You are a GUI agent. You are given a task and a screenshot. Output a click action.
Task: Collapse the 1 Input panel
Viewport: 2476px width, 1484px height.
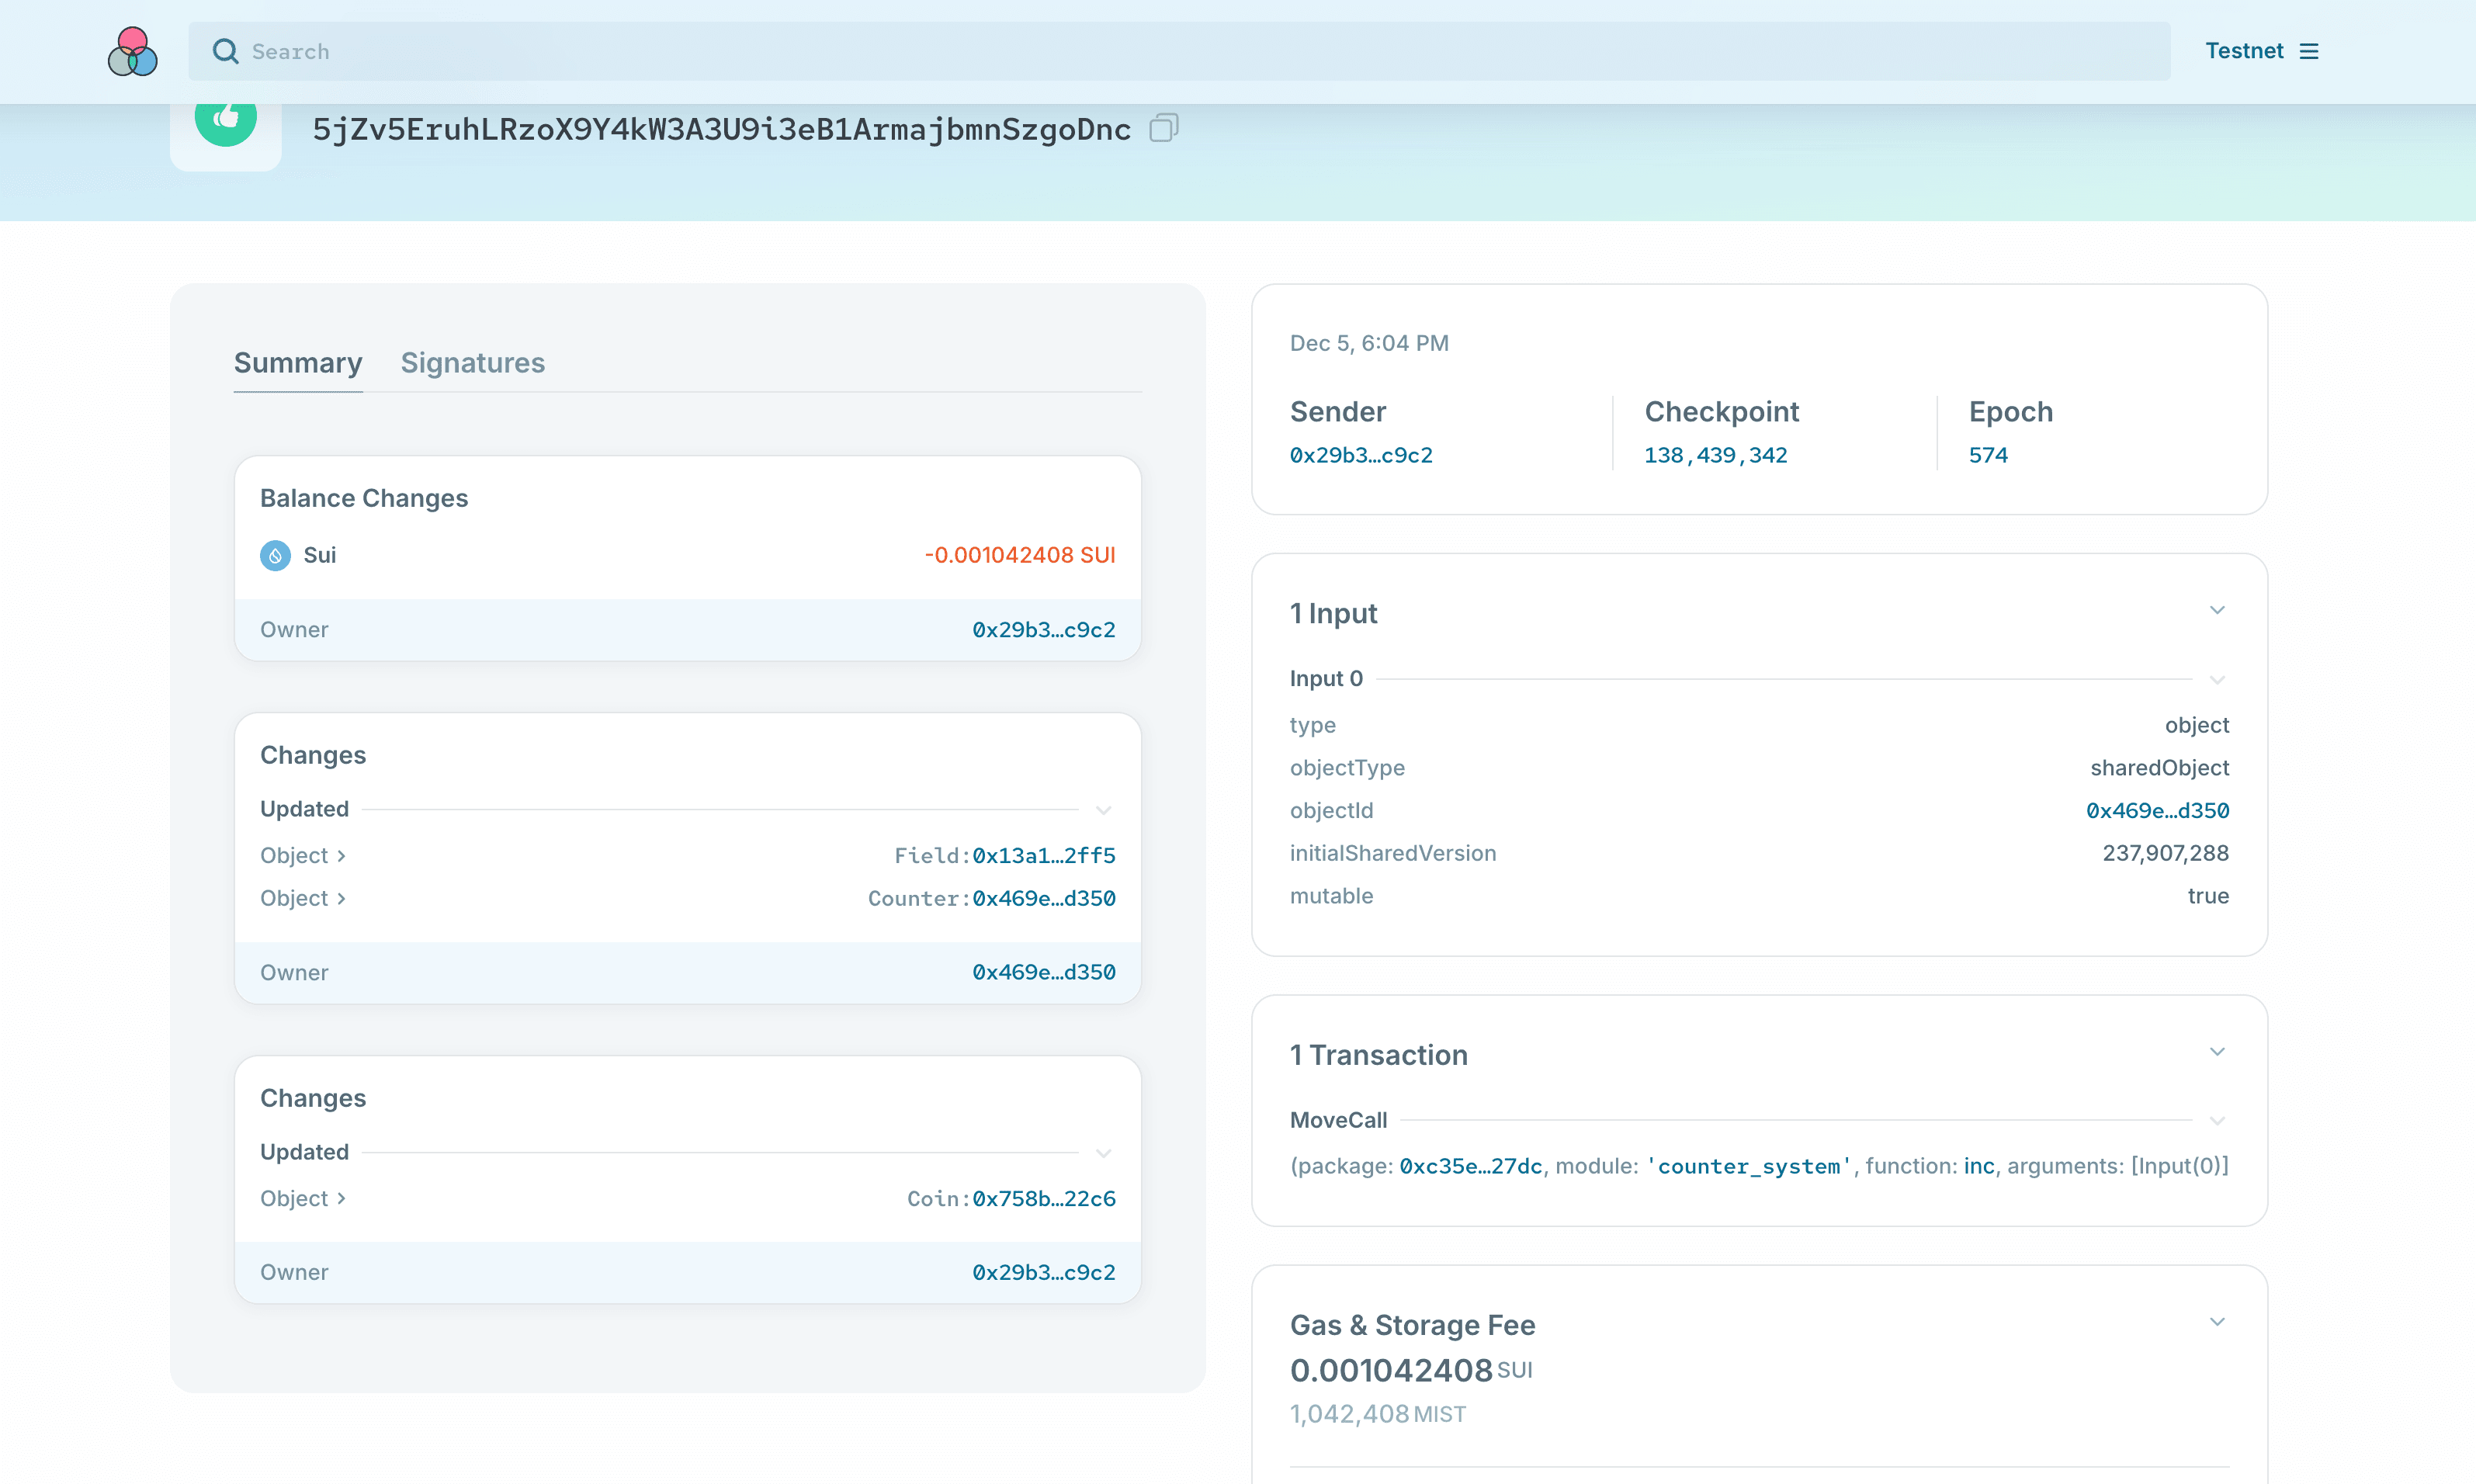[x=2217, y=610]
